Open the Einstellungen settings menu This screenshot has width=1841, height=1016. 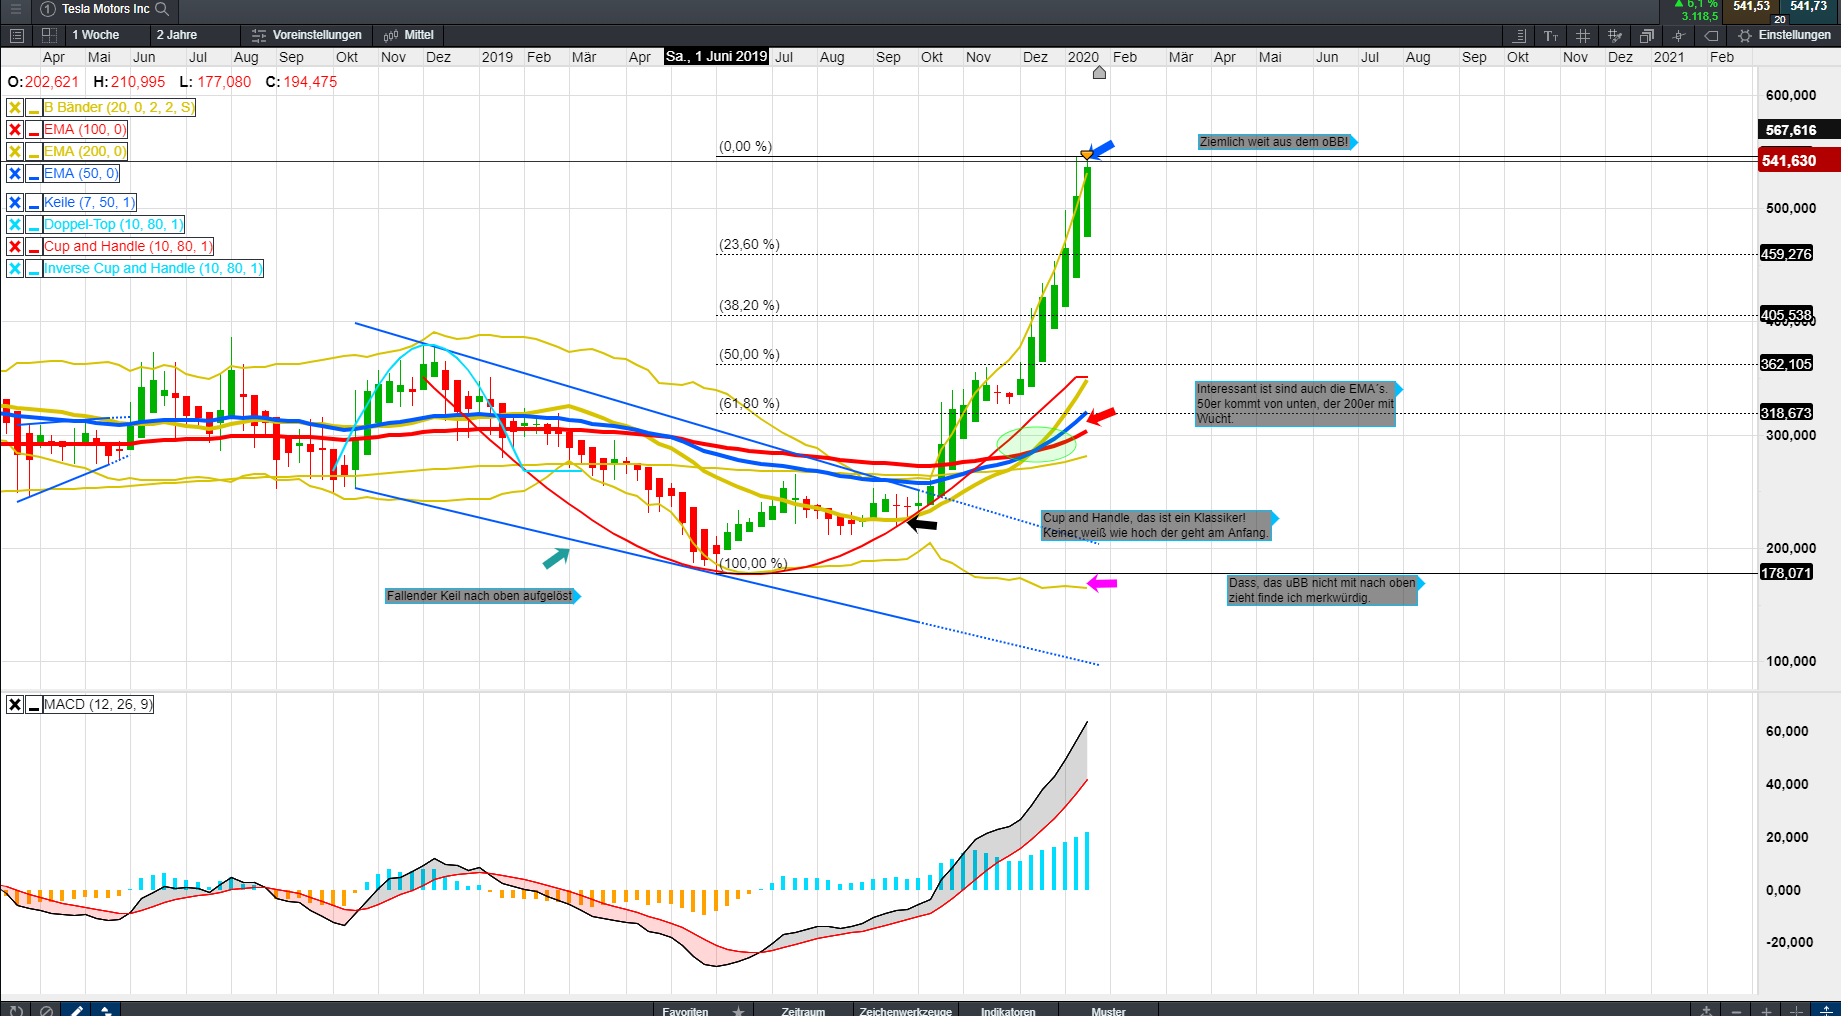(x=1785, y=35)
